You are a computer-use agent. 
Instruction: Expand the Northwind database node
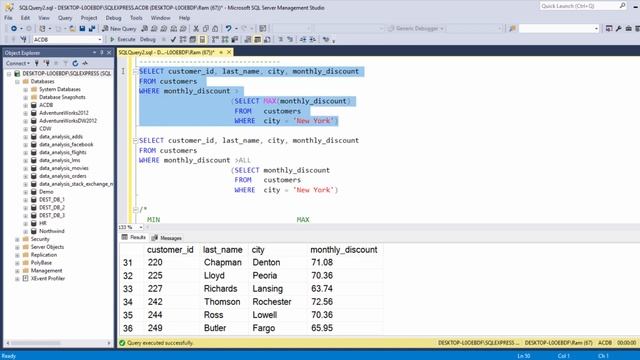[x=26, y=231]
